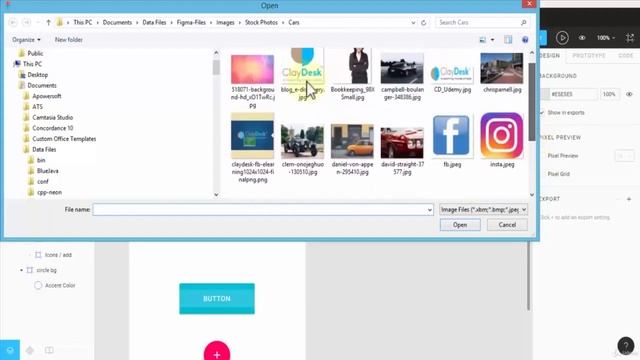
Task: Cancel the Open dialog
Action: [x=507, y=225]
